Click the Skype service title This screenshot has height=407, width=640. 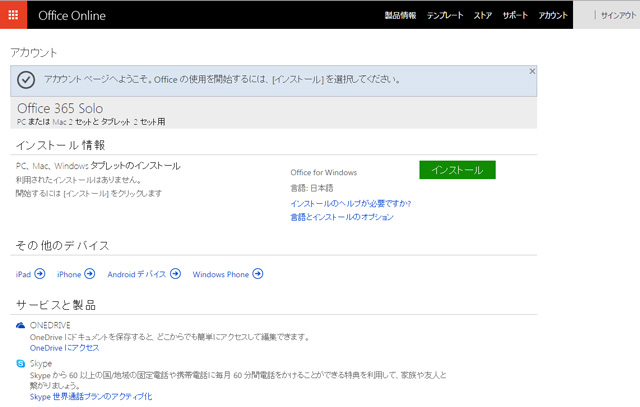pyautogui.click(x=41, y=363)
